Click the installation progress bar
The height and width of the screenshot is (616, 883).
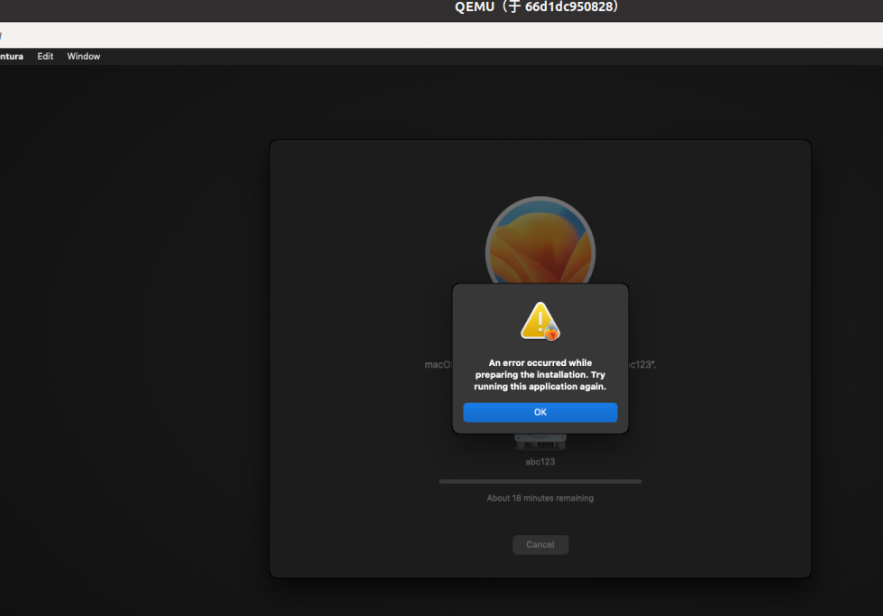coord(540,480)
